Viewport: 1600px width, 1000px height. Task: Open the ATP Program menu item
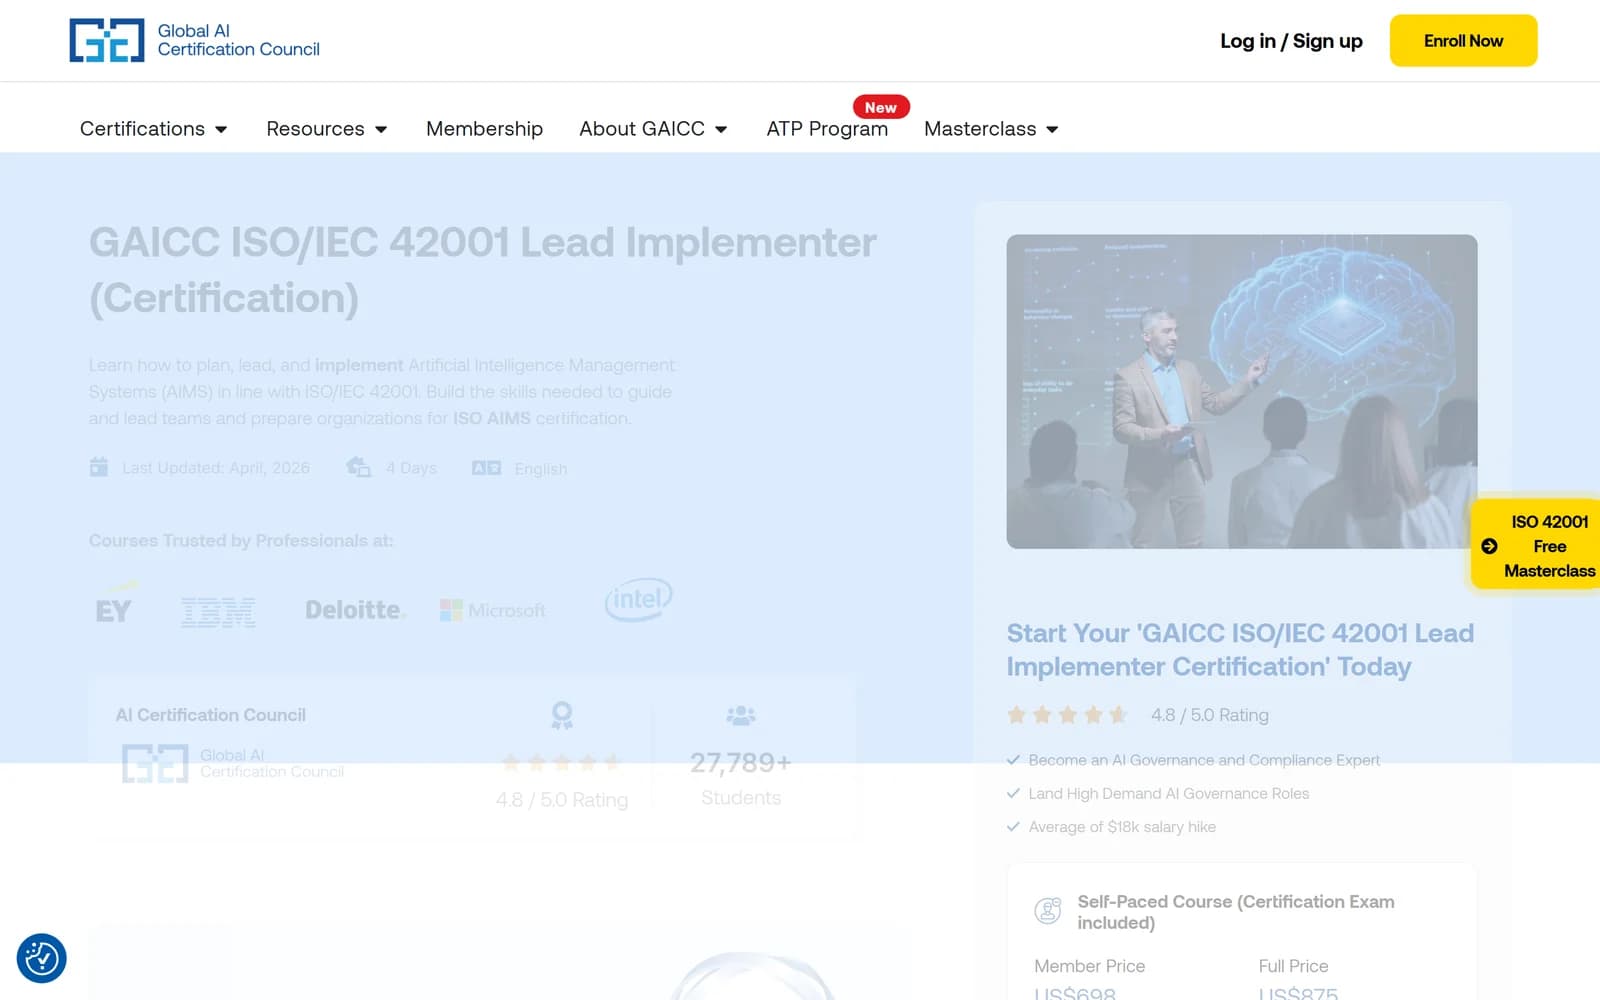point(827,129)
